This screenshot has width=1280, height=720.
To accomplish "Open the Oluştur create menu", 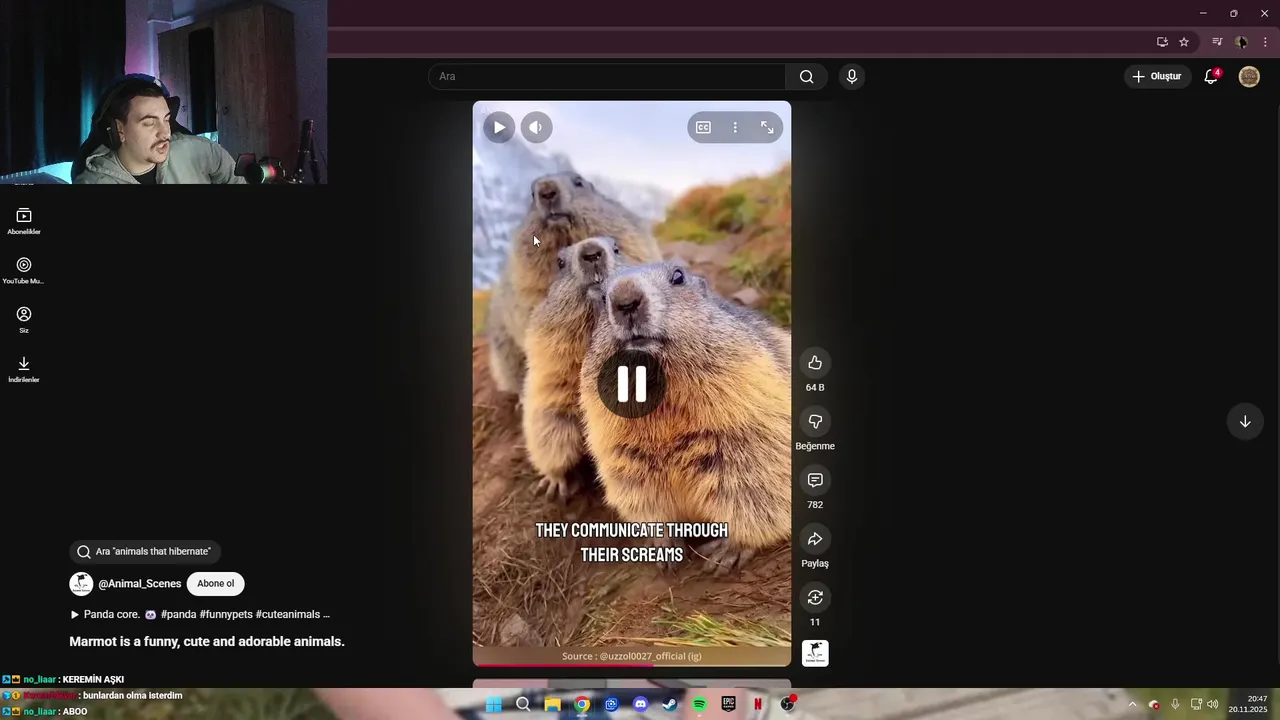I will click(1157, 76).
